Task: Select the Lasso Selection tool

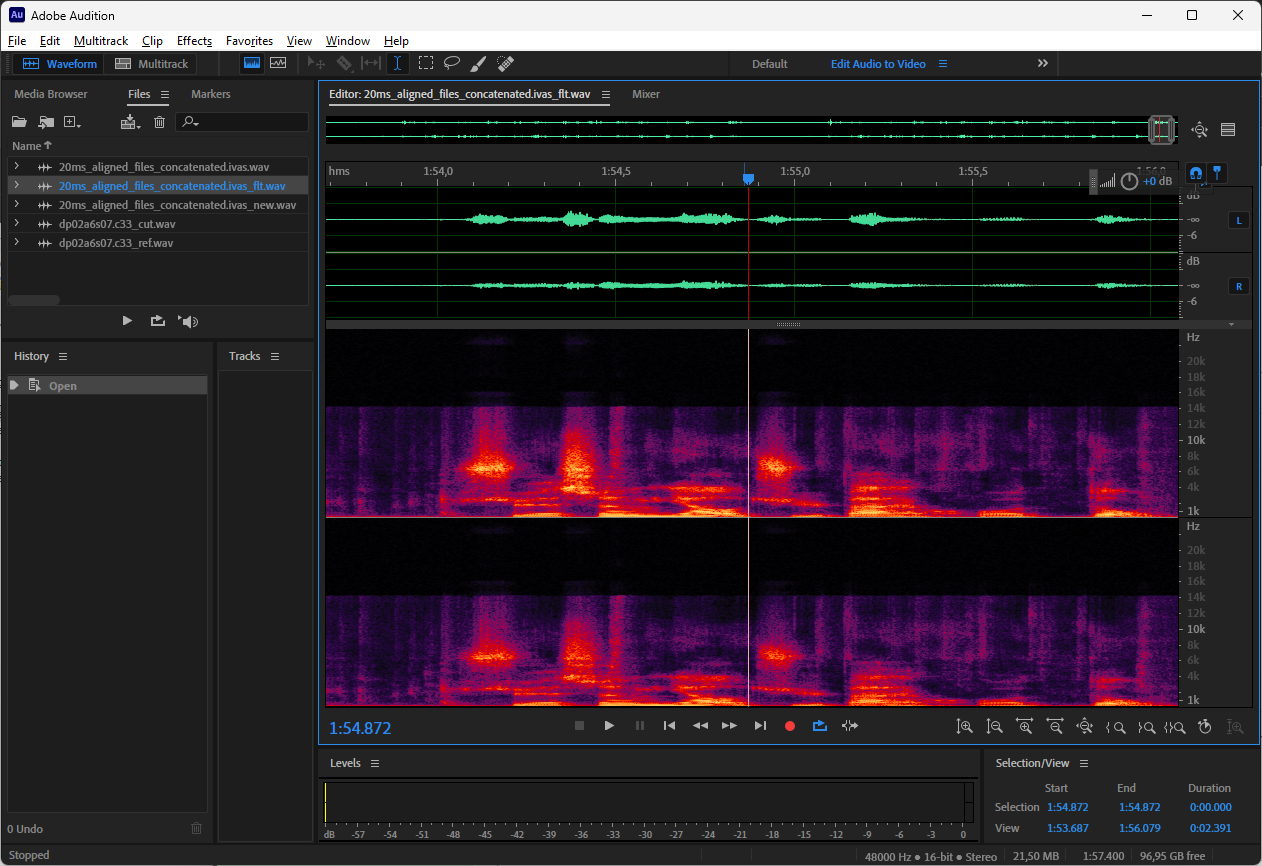Action: (452, 63)
